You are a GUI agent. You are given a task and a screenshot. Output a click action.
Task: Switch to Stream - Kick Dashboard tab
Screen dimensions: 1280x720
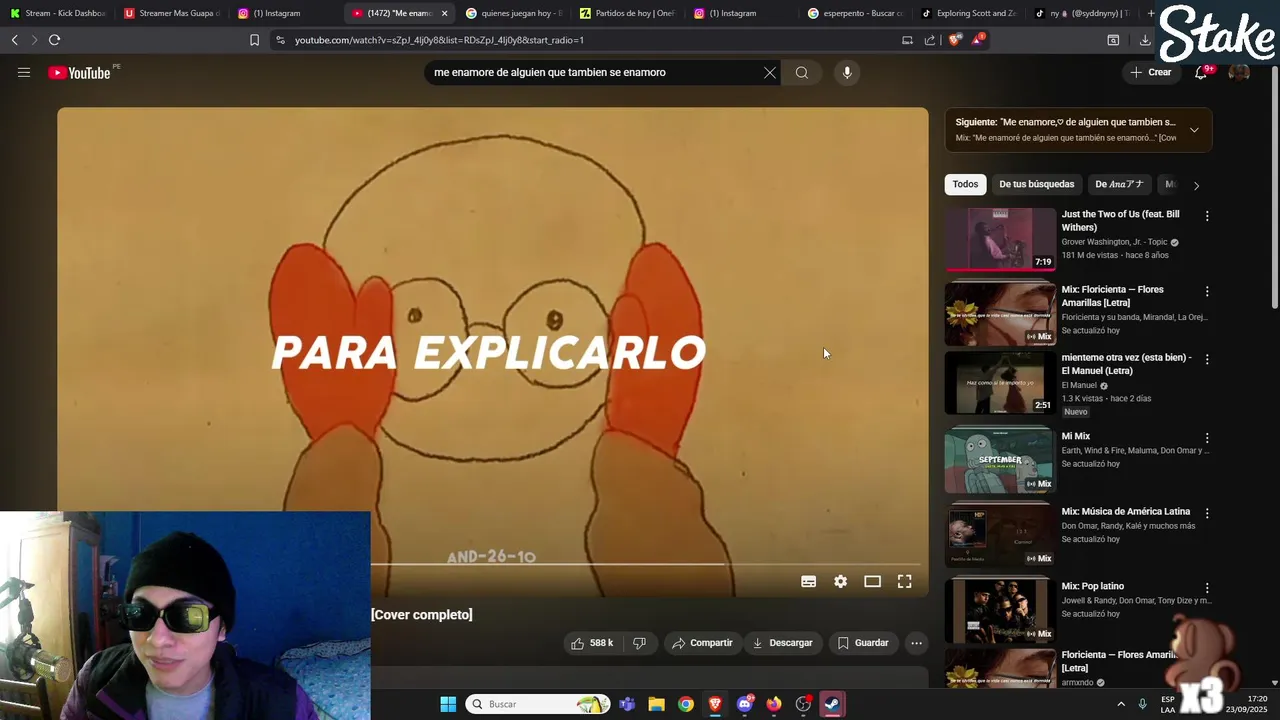tap(57, 13)
